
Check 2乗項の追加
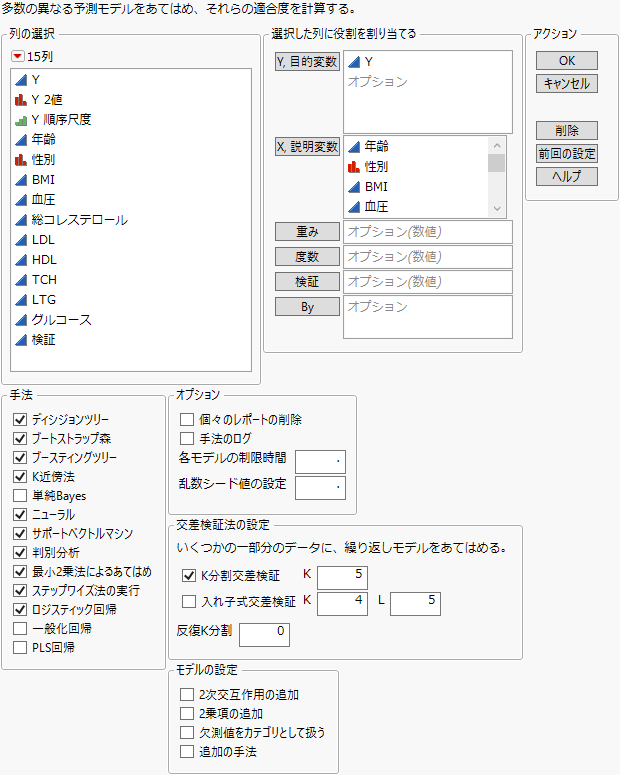tap(187, 714)
